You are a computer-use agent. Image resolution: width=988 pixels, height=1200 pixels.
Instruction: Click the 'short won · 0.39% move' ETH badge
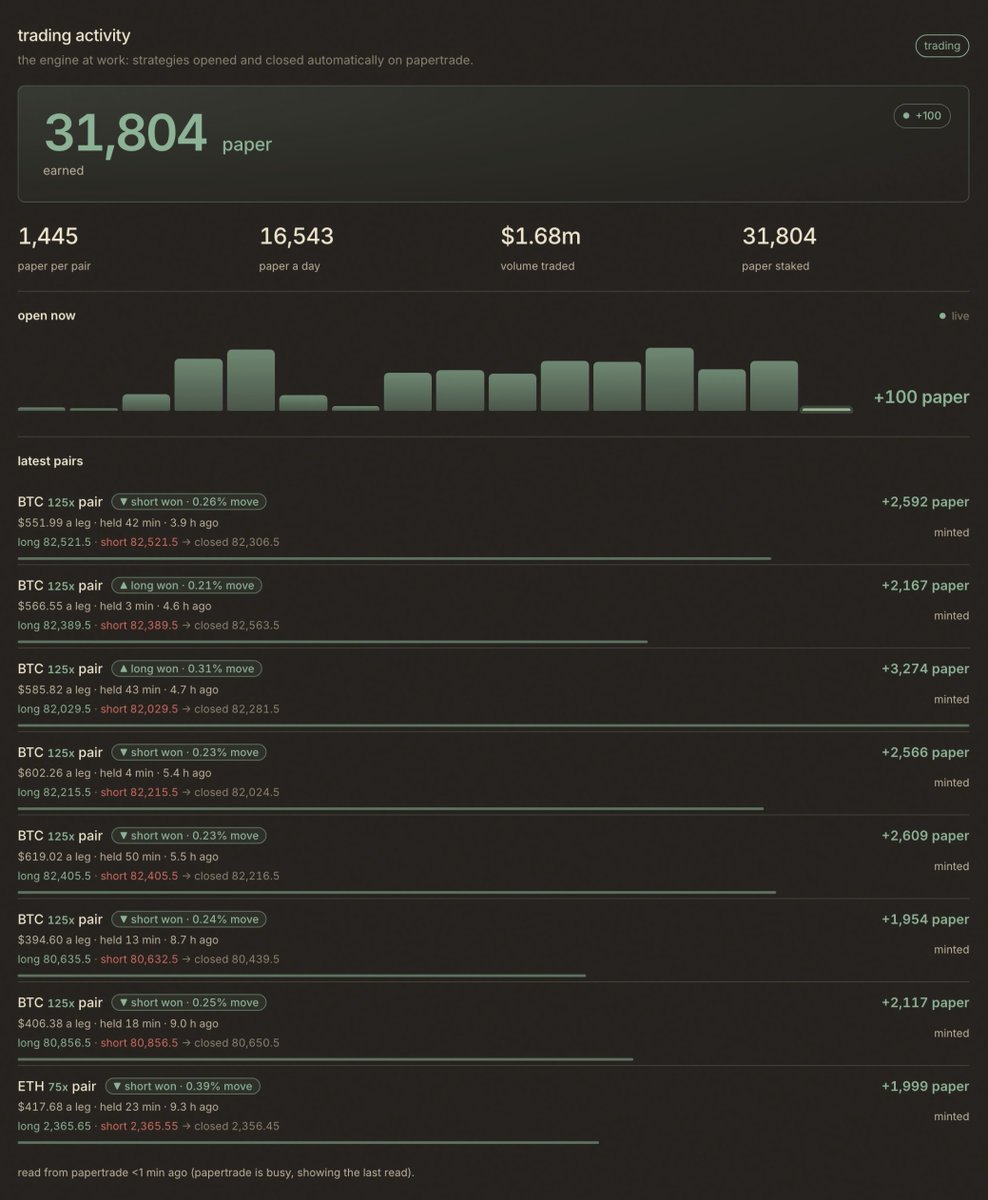pyautogui.click(x=182, y=1086)
